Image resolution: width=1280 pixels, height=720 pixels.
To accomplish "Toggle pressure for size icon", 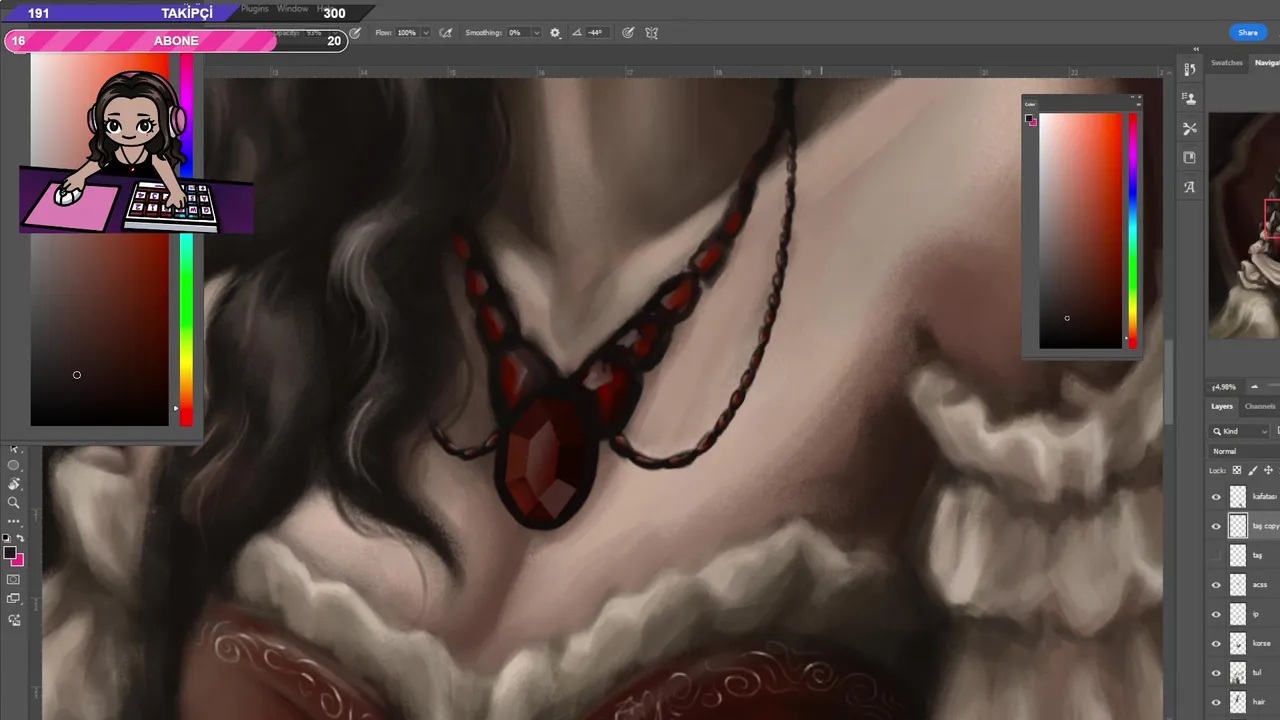I will coord(627,33).
